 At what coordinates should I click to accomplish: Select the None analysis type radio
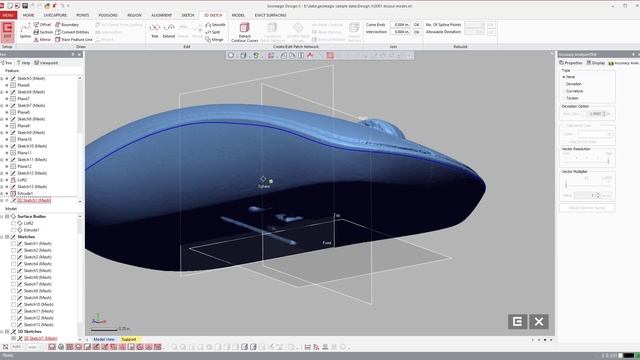click(564, 77)
